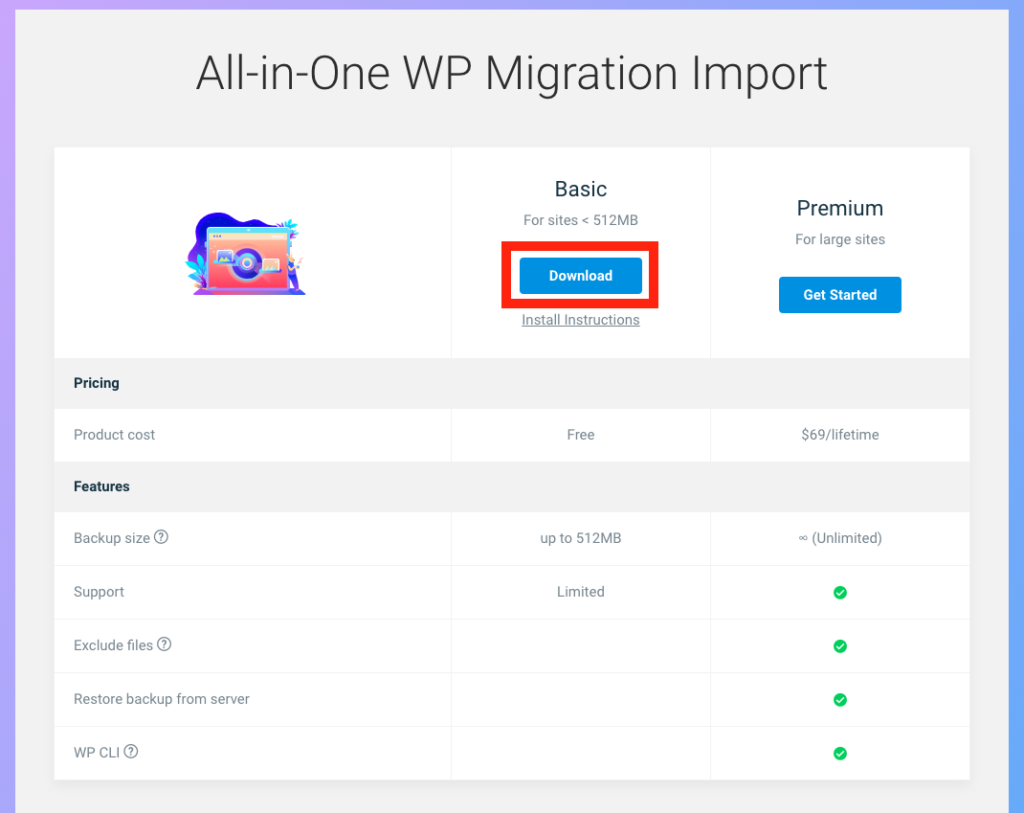Click the Basic plan Download button

click(581, 276)
